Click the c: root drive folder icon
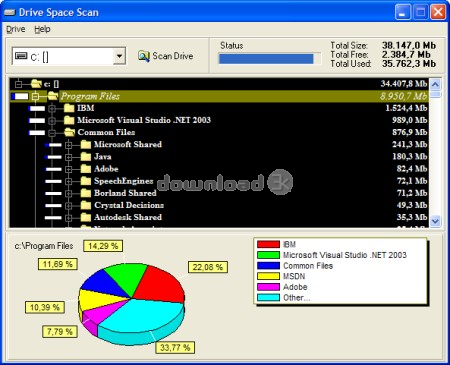This screenshot has width=450, height=365. (x=36, y=83)
